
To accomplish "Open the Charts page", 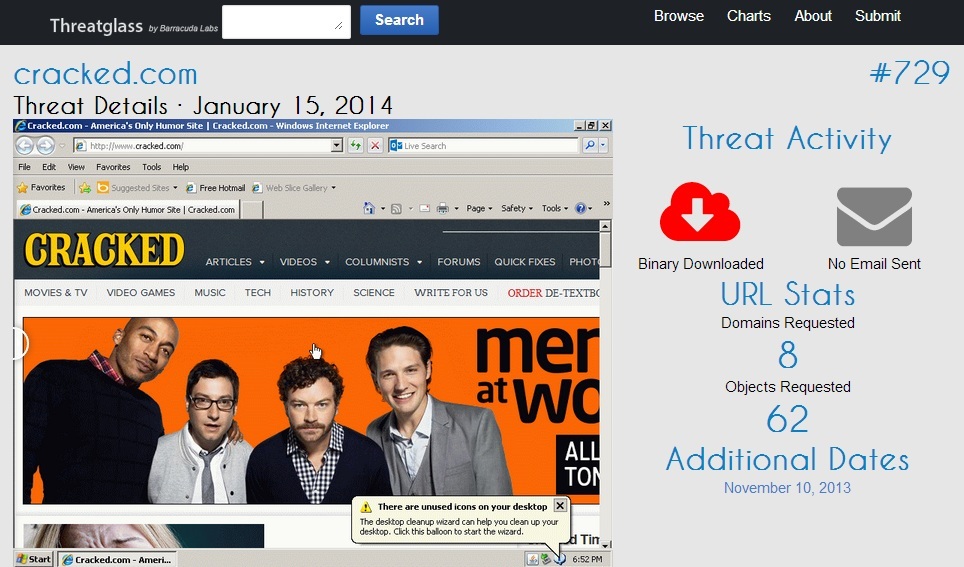I will coord(748,16).
